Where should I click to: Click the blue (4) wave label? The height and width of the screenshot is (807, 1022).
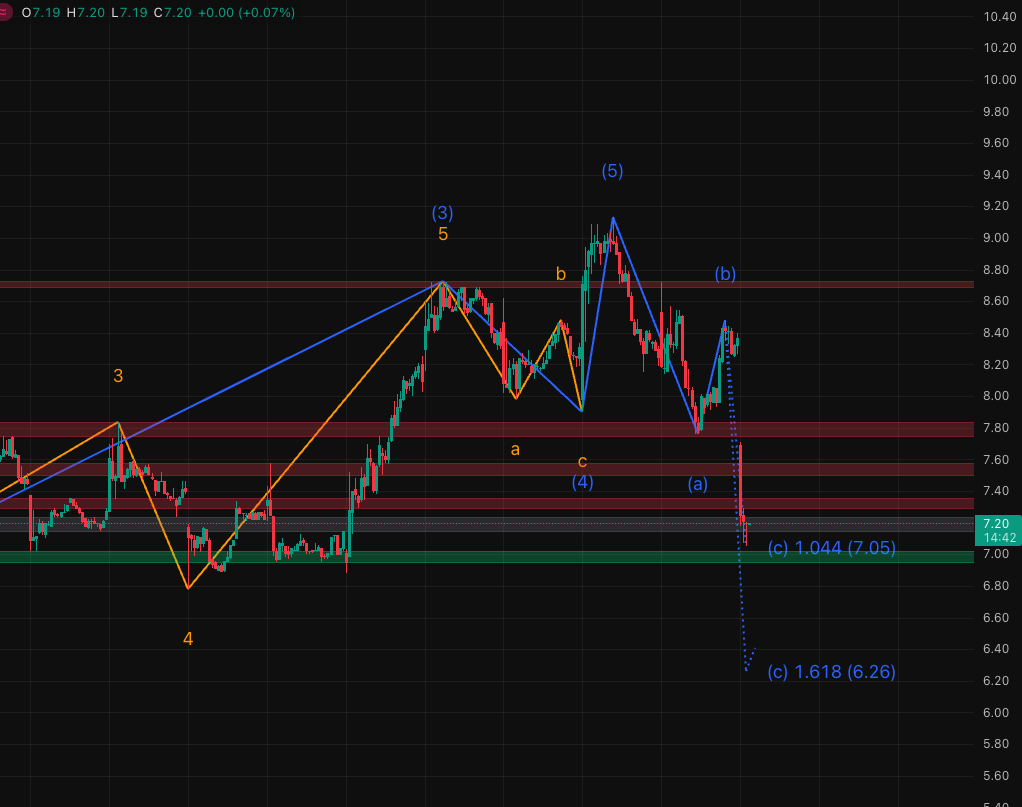pyautogui.click(x=583, y=482)
